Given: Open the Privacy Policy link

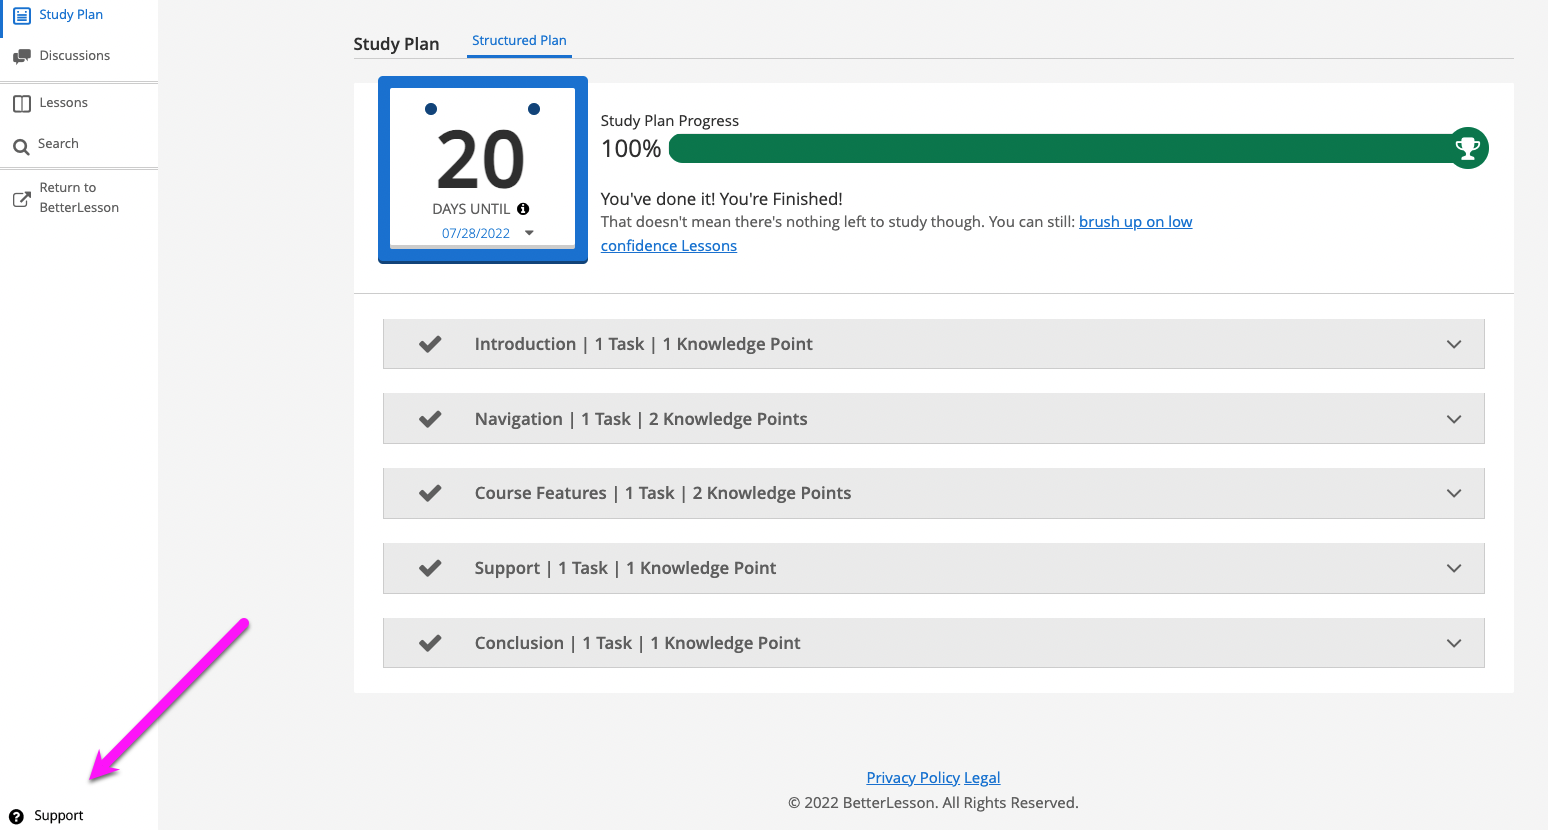Looking at the screenshot, I should 913,778.
